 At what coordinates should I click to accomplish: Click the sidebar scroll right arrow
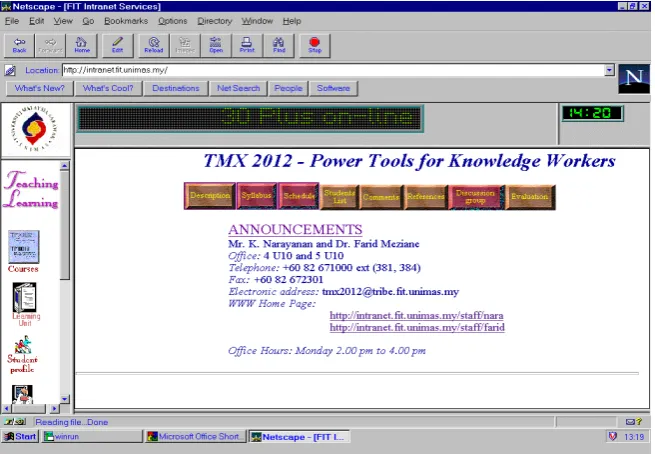click(x=54, y=408)
